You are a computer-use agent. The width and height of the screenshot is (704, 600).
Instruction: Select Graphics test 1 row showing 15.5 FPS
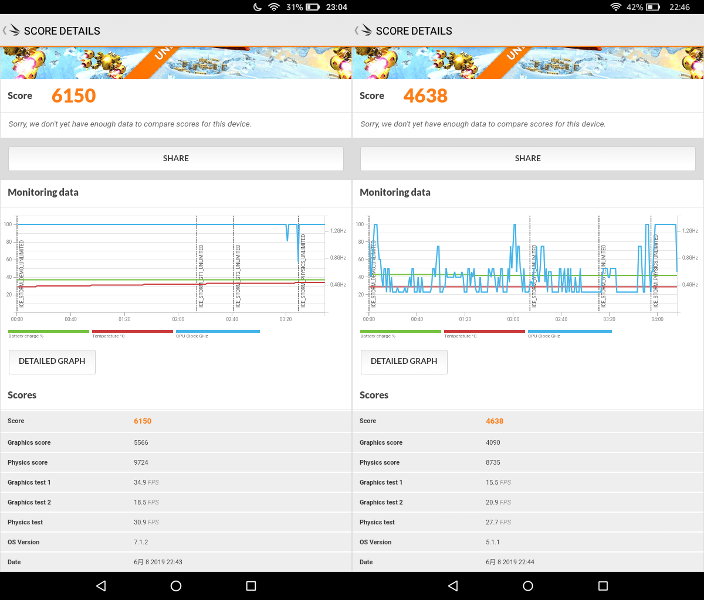pyautogui.click(x=528, y=482)
